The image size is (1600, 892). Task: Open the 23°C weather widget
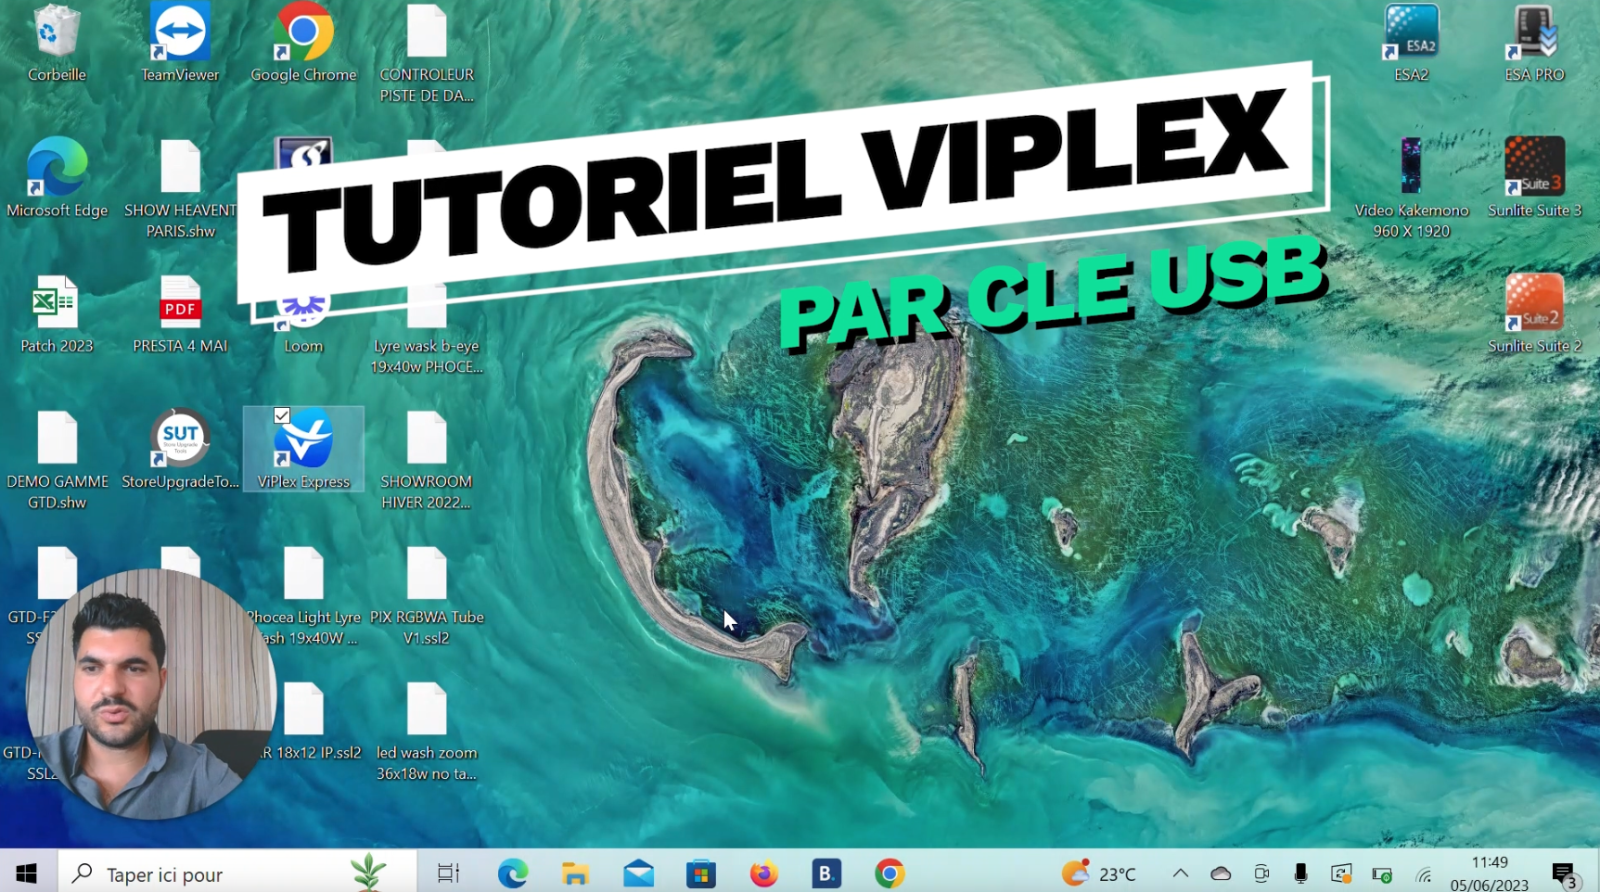coord(1099,874)
